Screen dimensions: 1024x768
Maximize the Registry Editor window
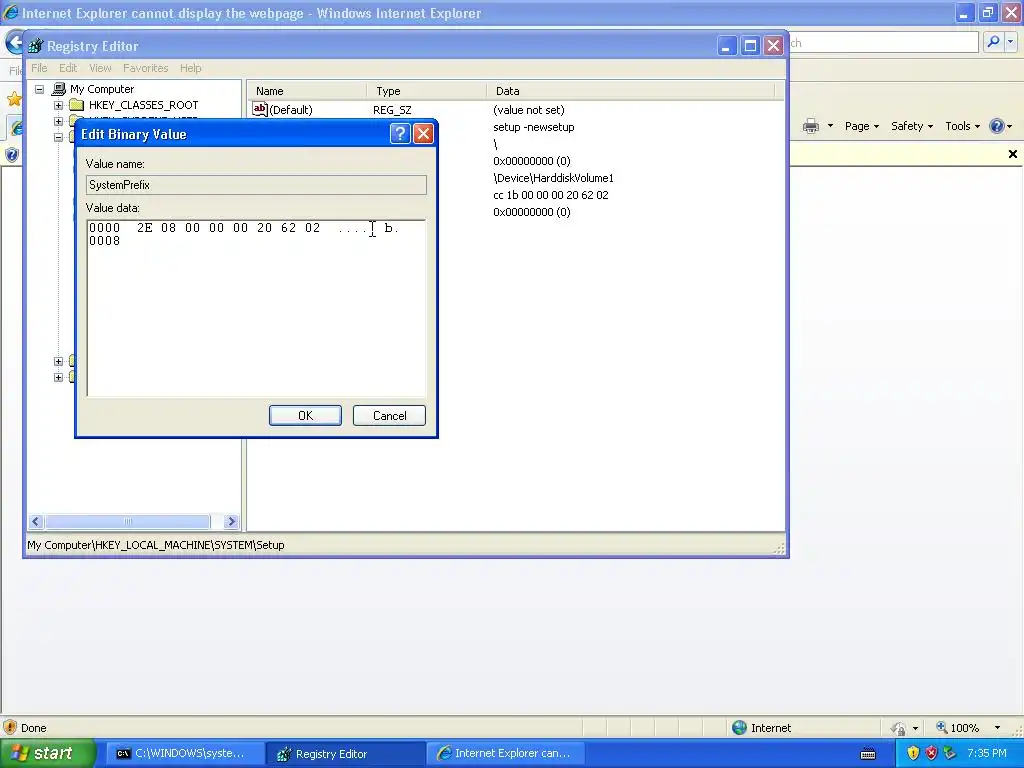click(x=750, y=46)
